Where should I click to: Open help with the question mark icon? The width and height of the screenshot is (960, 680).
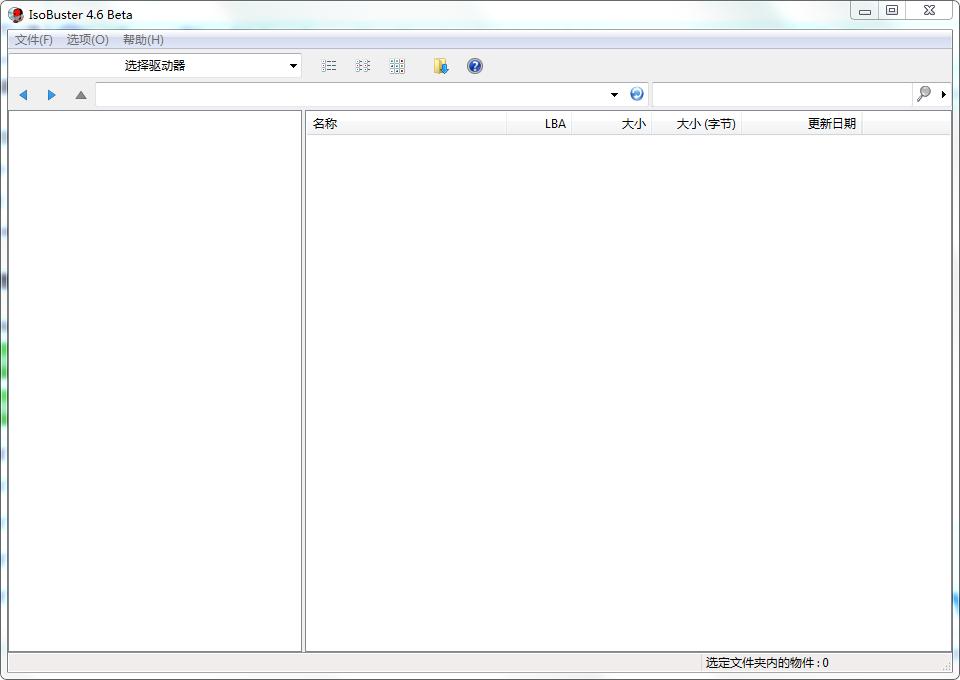pyautogui.click(x=475, y=66)
